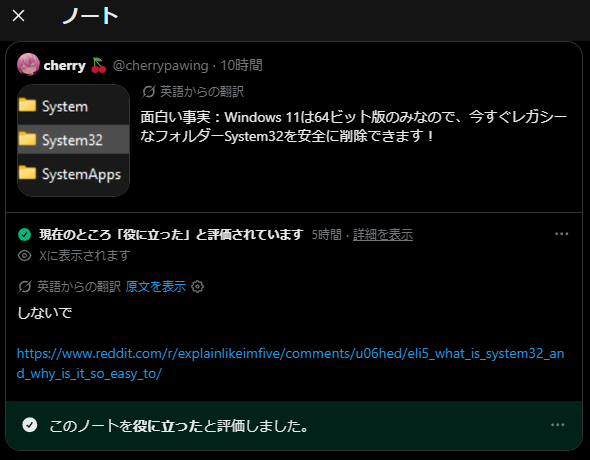Open the three-dot menu in the rating banner
This screenshot has height=460, width=590.
[x=558, y=425]
